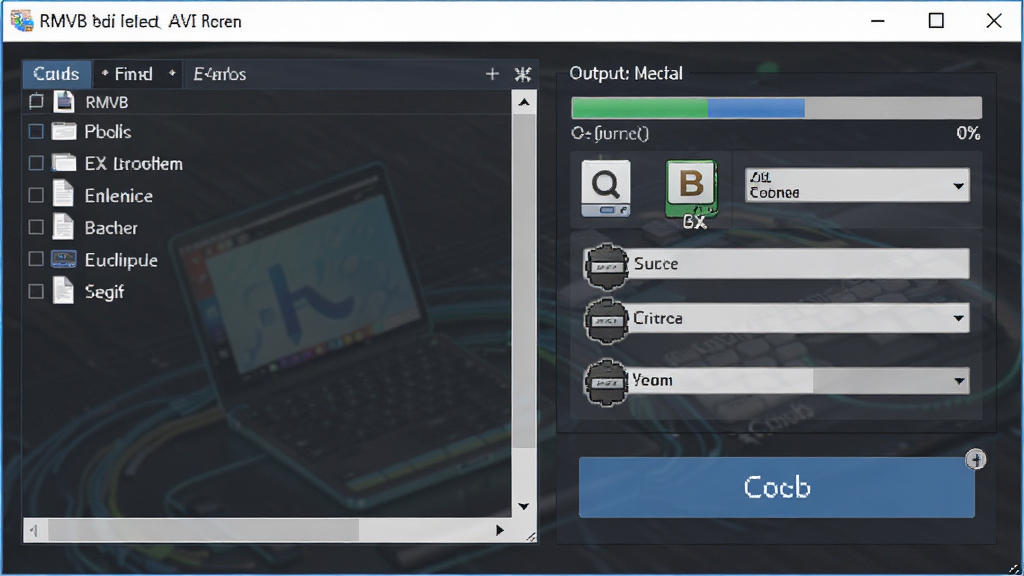
Task: Select the Pbolis folder icon
Action: [x=64, y=132]
